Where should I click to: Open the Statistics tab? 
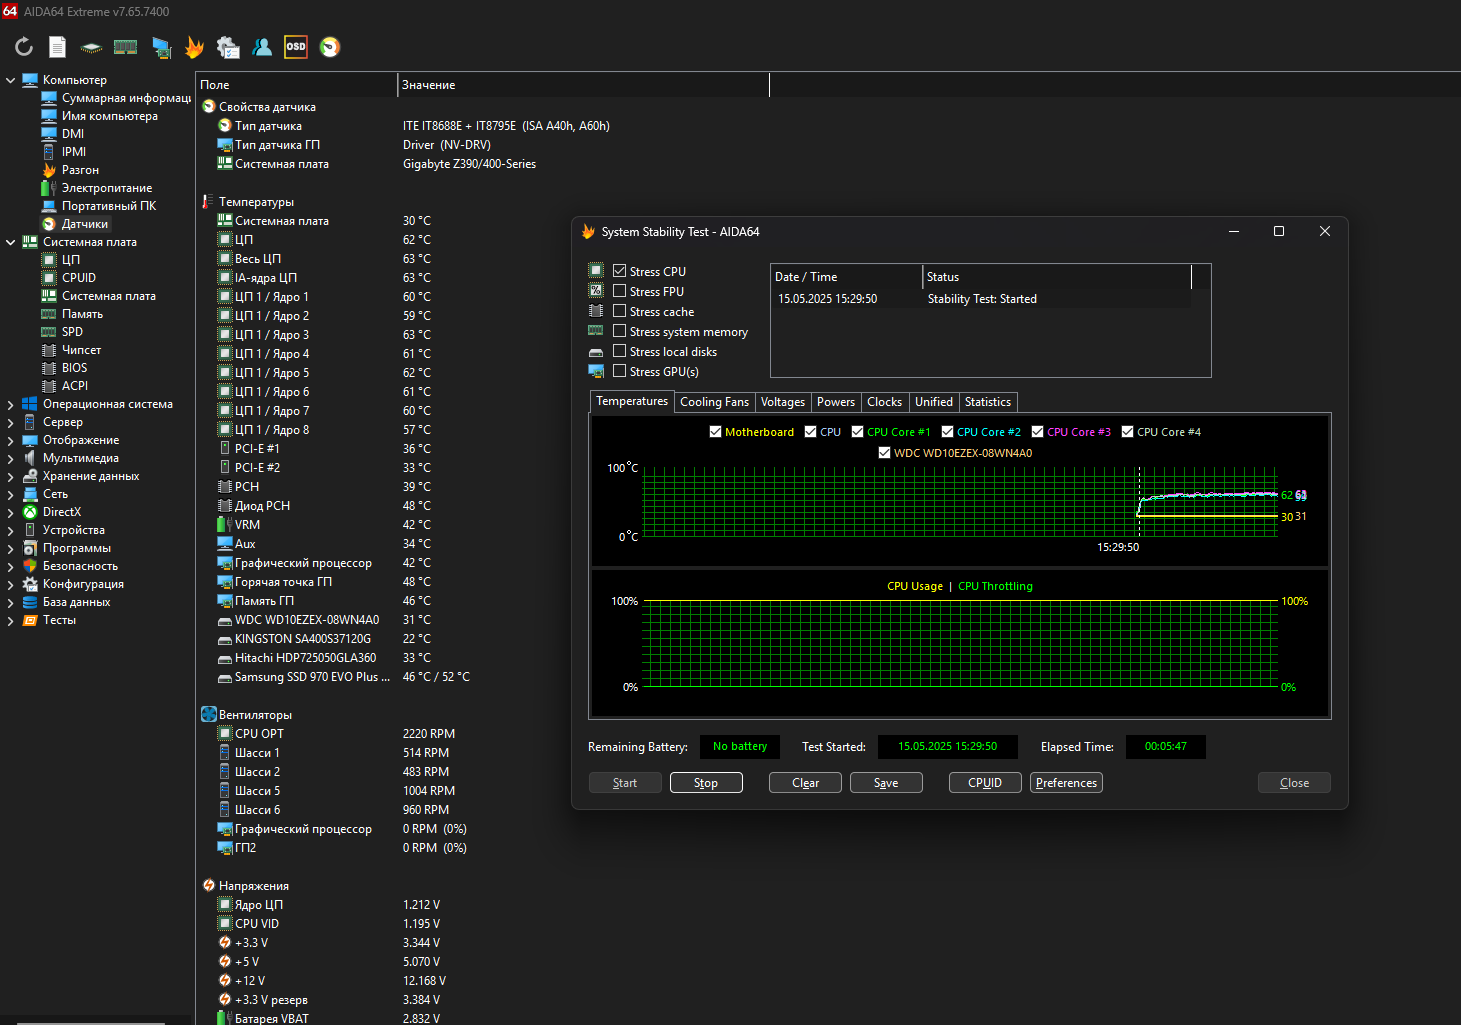pos(987,402)
